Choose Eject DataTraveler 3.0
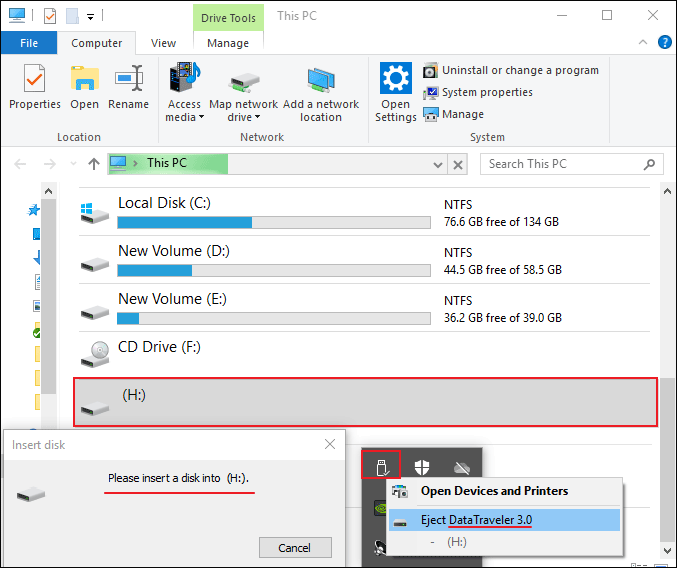 tap(504, 520)
